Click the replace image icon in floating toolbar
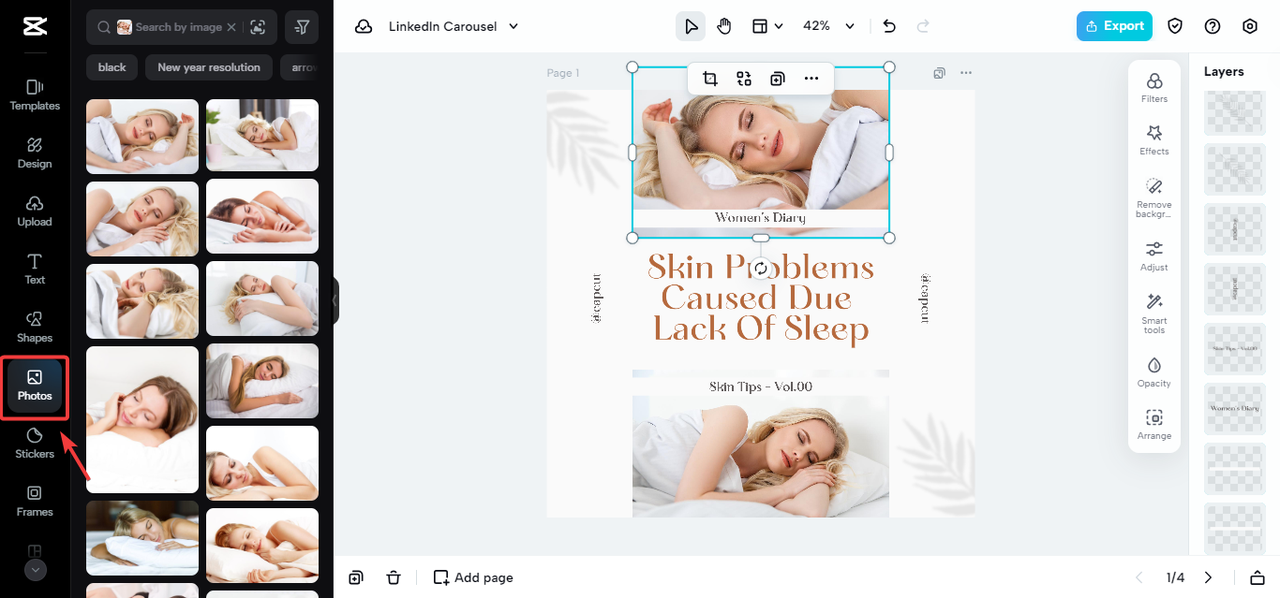This screenshot has width=1280, height=598. pyautogui.click(x=744, y=78)
